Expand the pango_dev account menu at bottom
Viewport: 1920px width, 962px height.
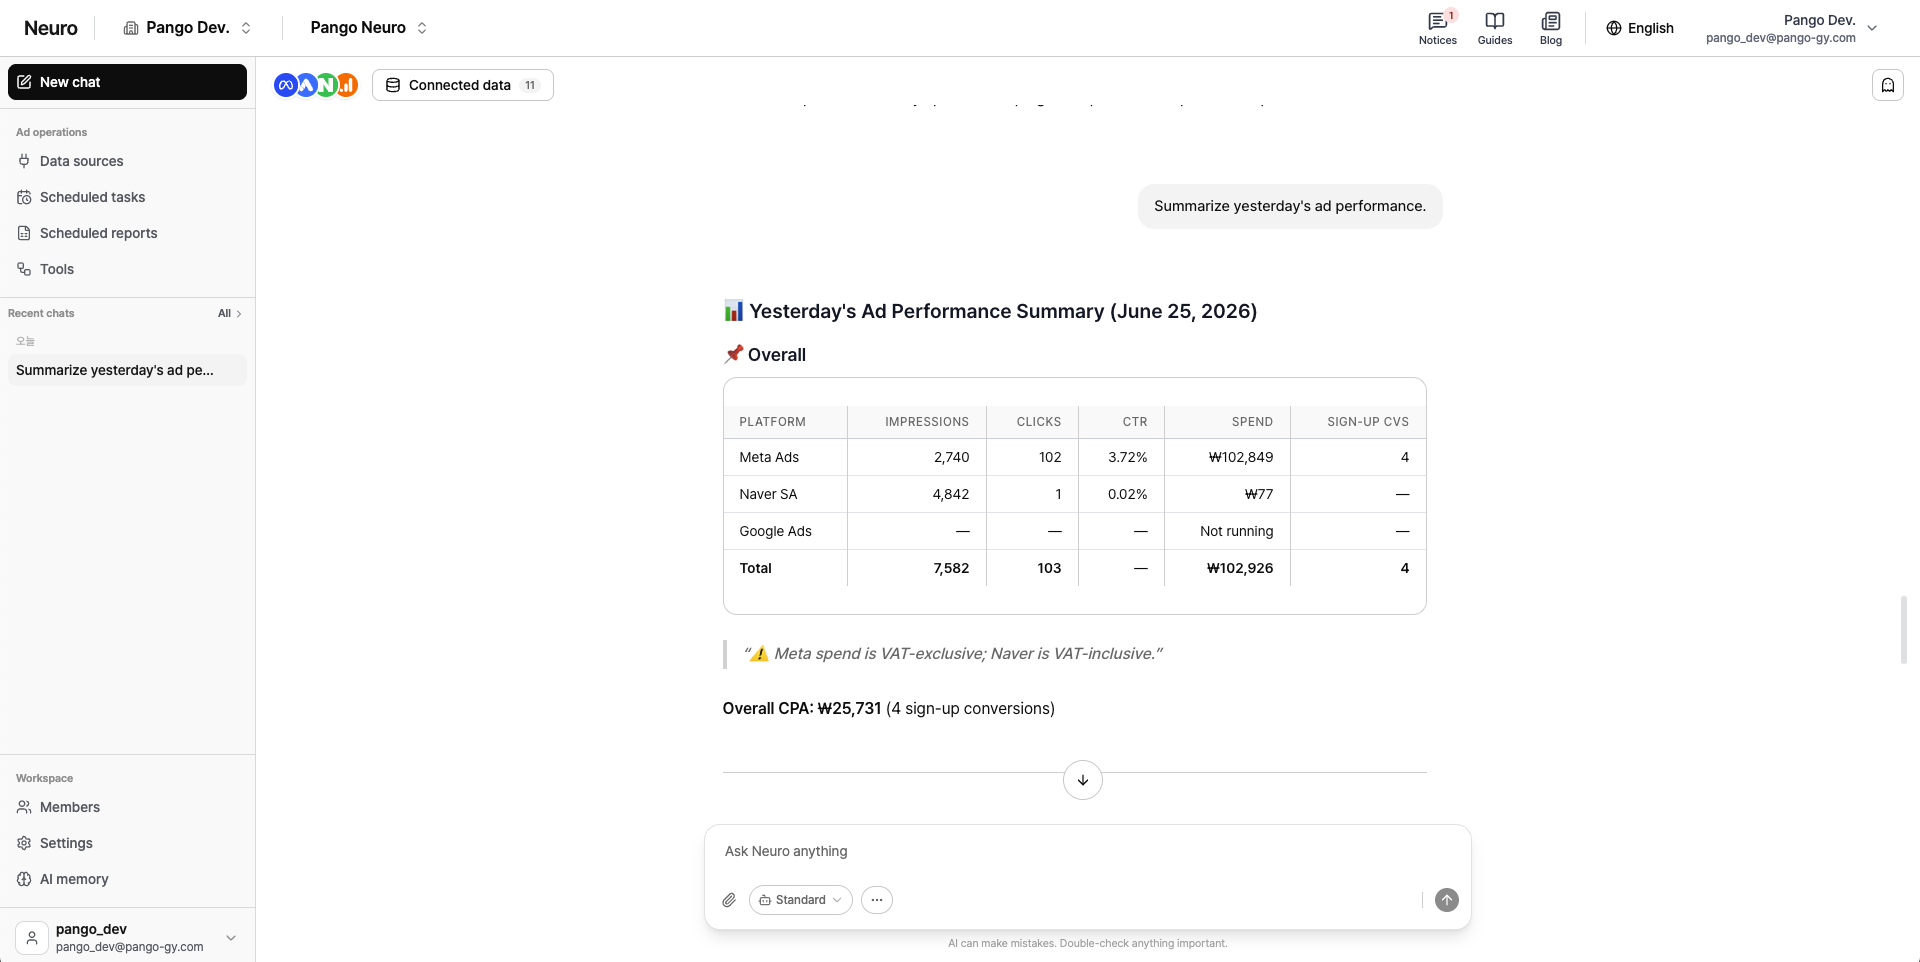127,937
